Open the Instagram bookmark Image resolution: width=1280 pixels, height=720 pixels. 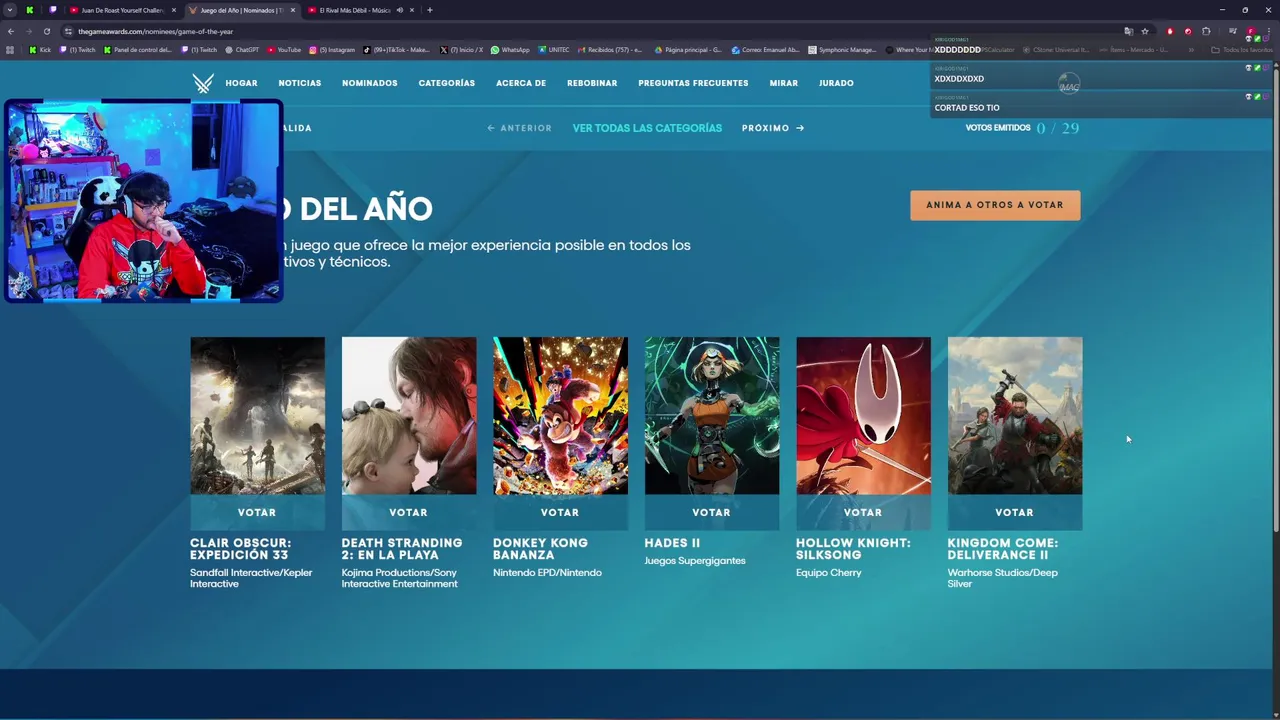point(332,49)
